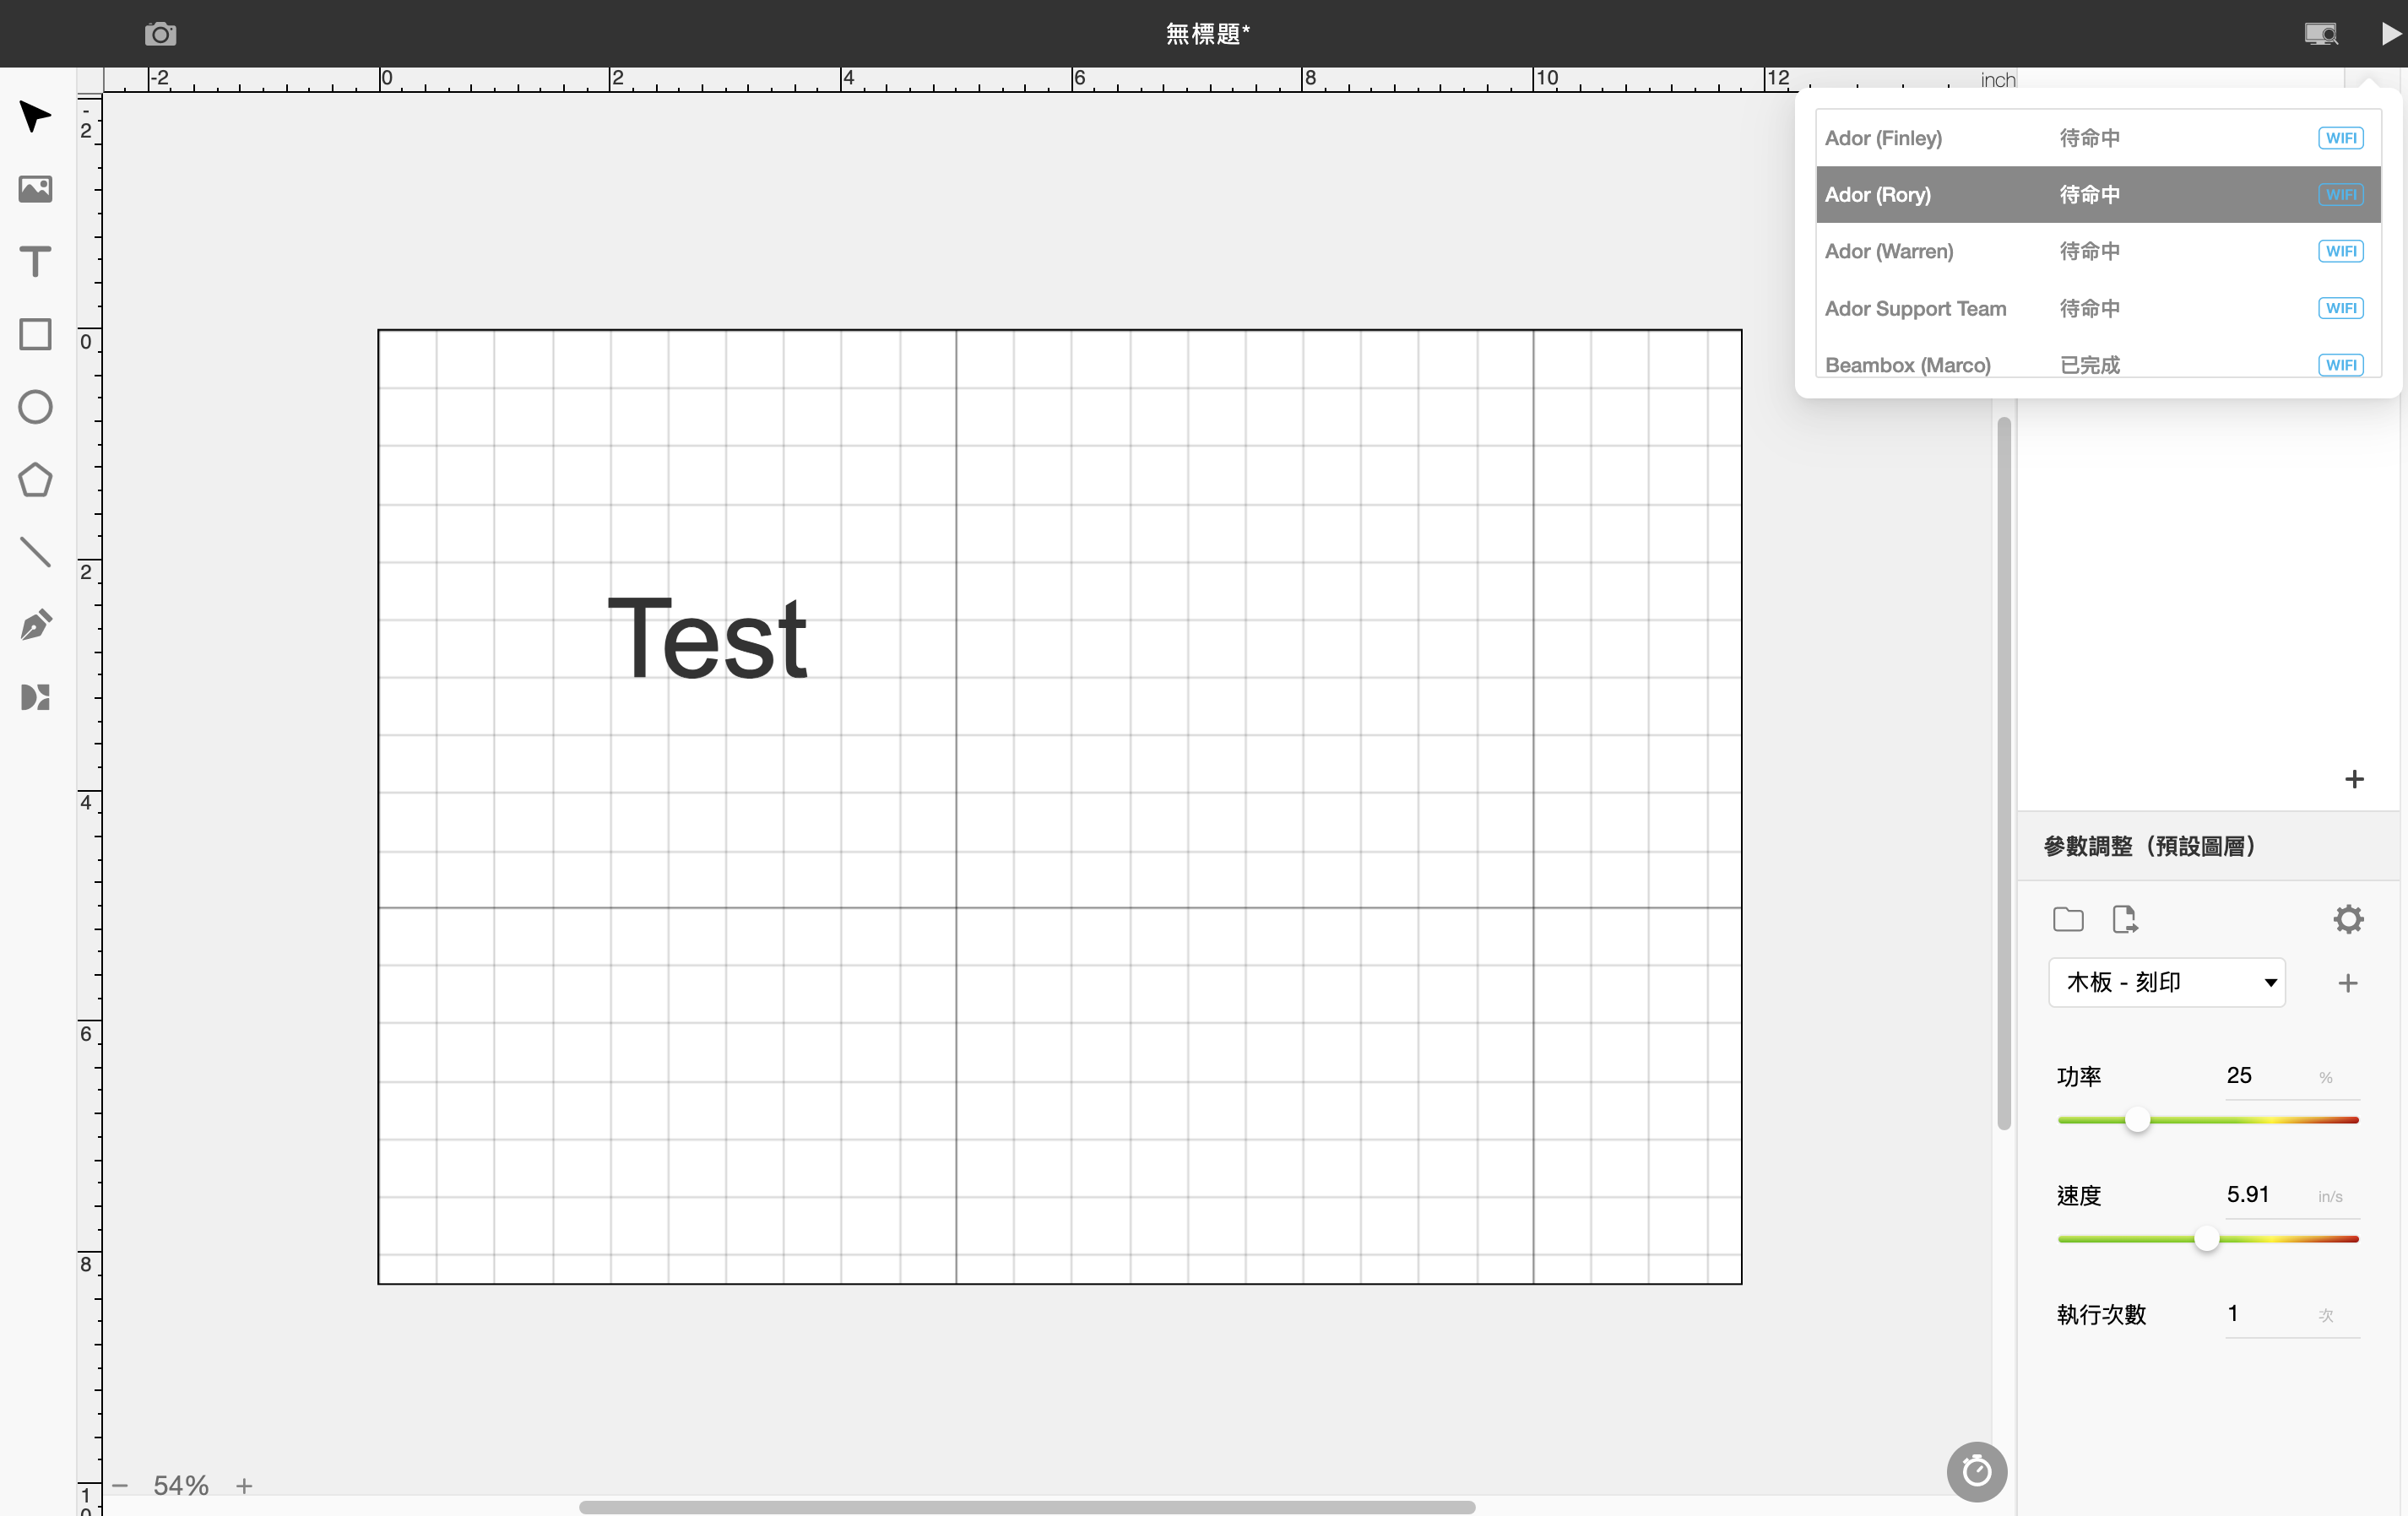Click the export preset file icon

point(2124,919)
